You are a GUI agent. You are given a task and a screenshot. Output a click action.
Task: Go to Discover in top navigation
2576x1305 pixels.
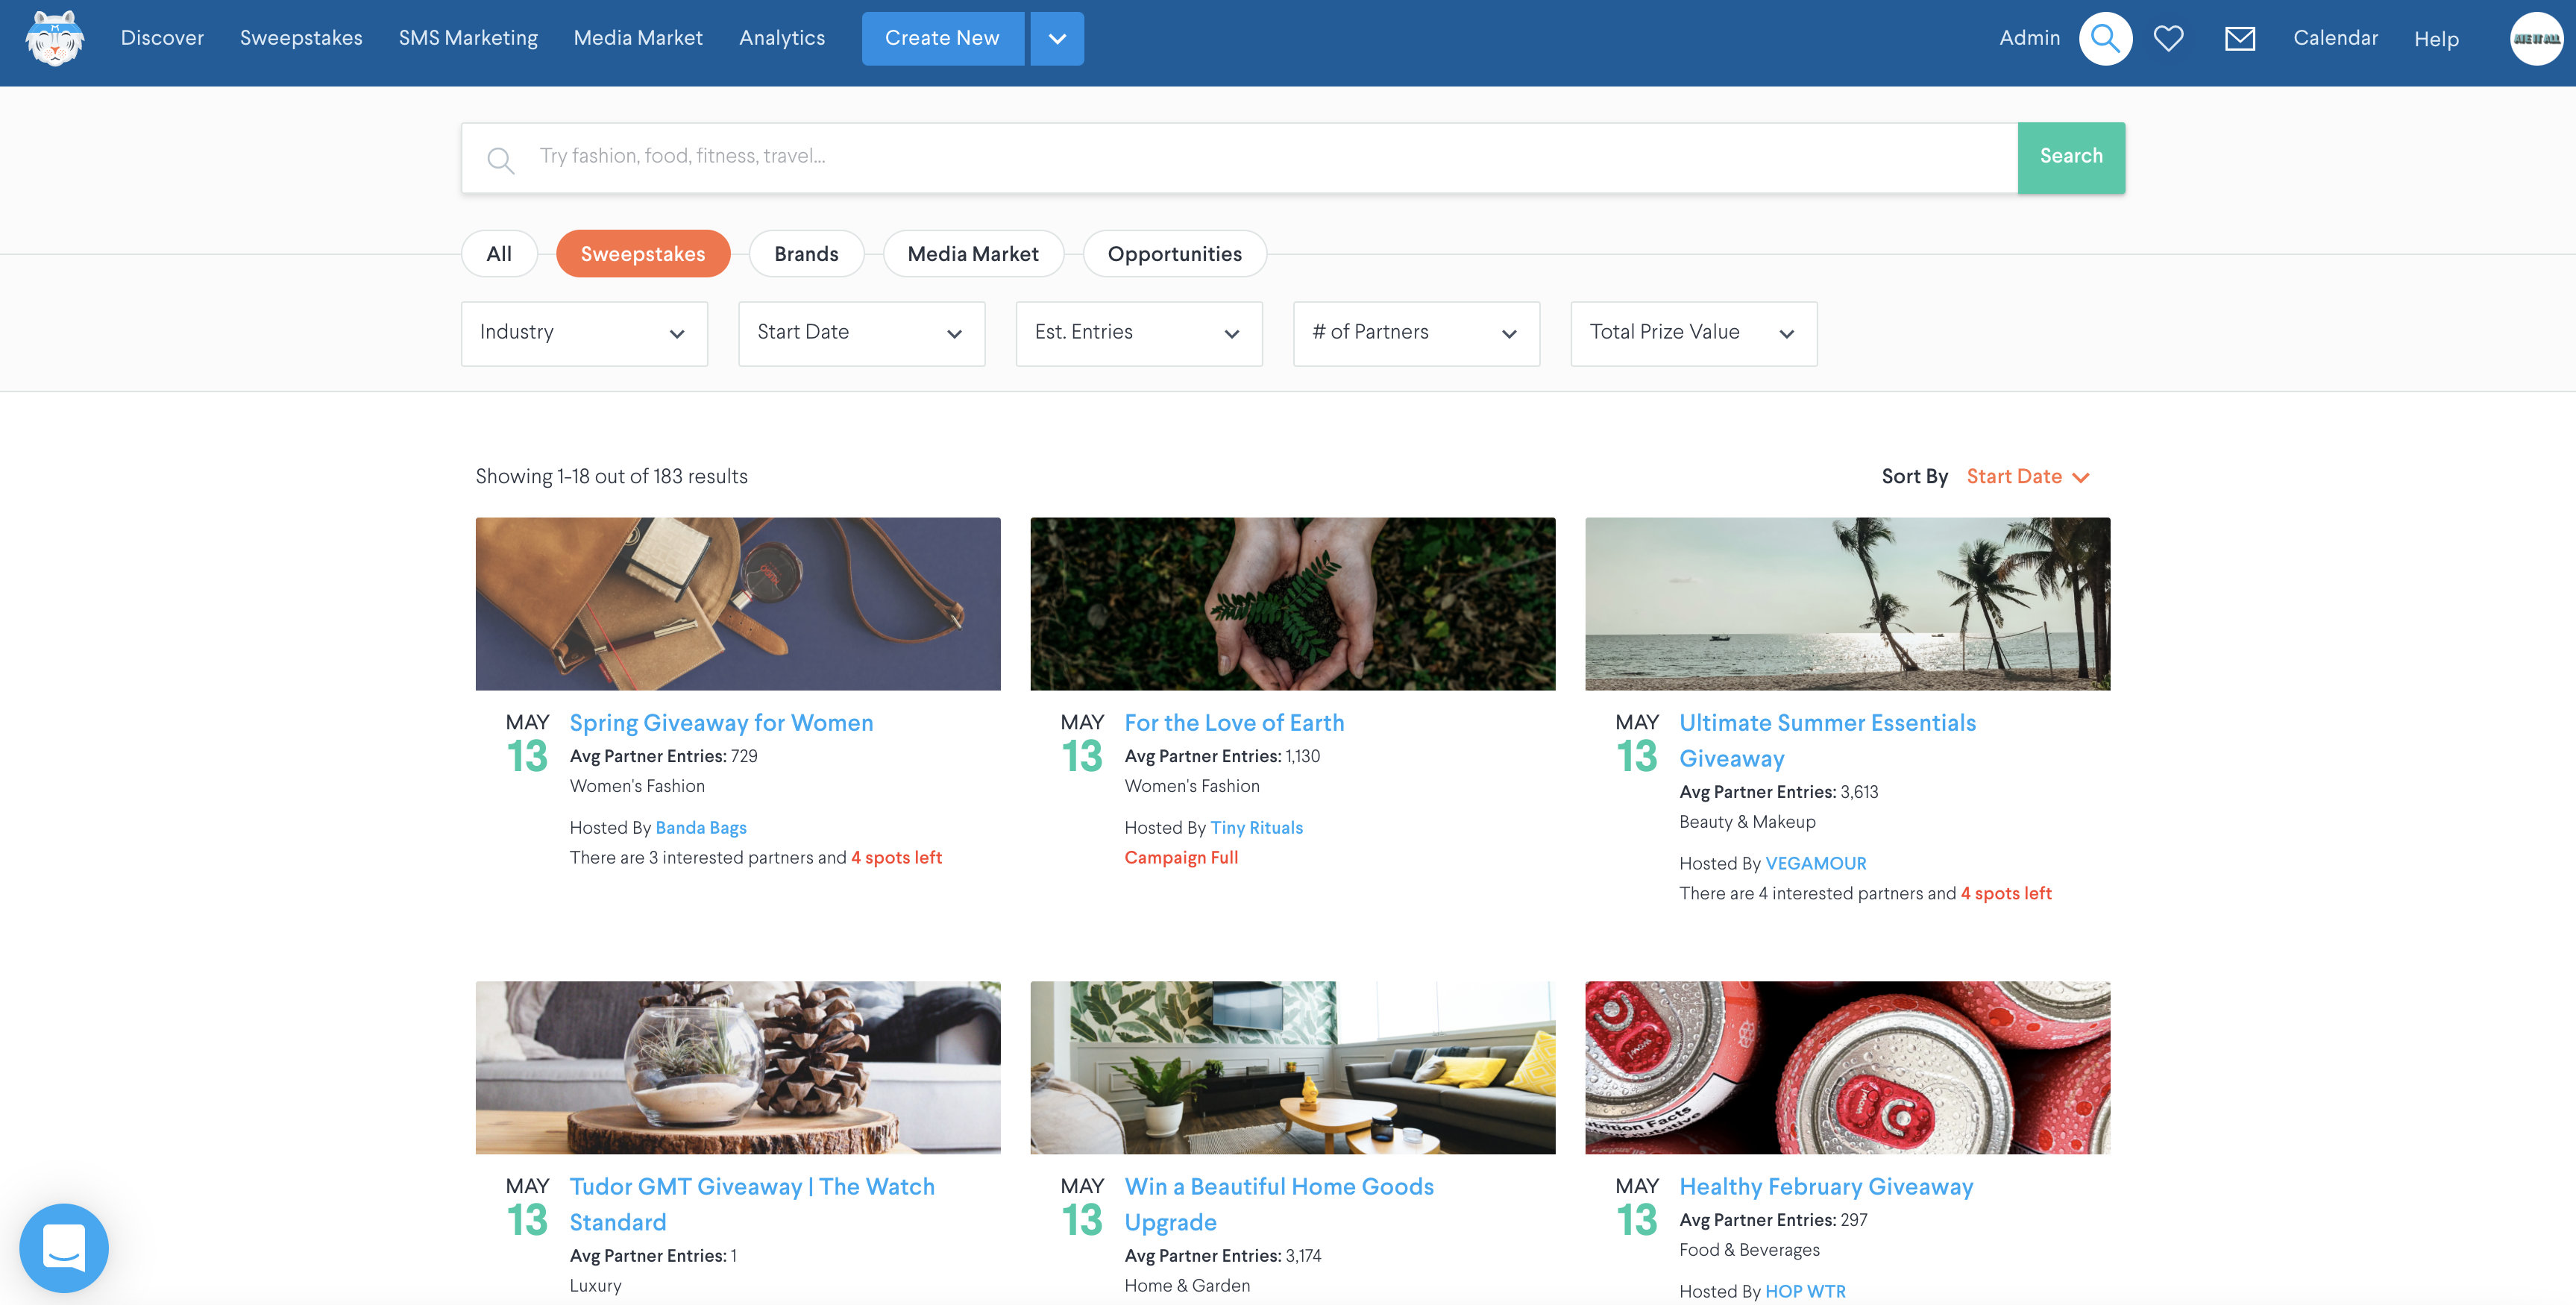[162, 38]
